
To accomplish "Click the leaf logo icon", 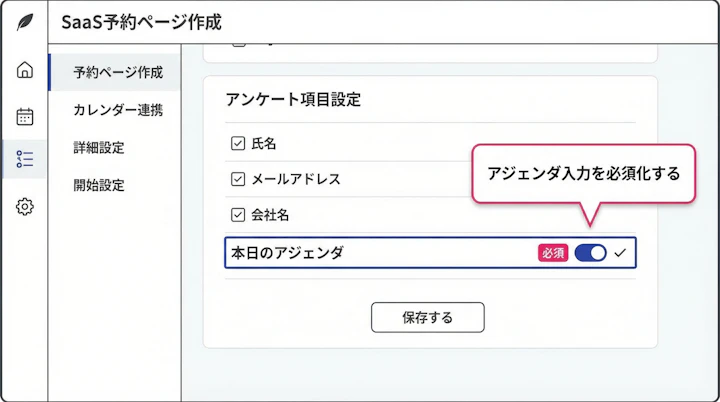I will coord(25,22).
